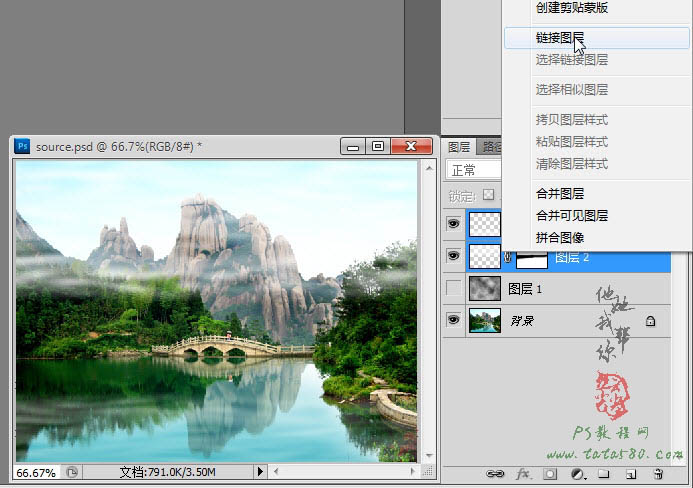Select 合并可见图层 menu entry
The image size is (693, 488).
pyautogui.click(x=572, y=216)
